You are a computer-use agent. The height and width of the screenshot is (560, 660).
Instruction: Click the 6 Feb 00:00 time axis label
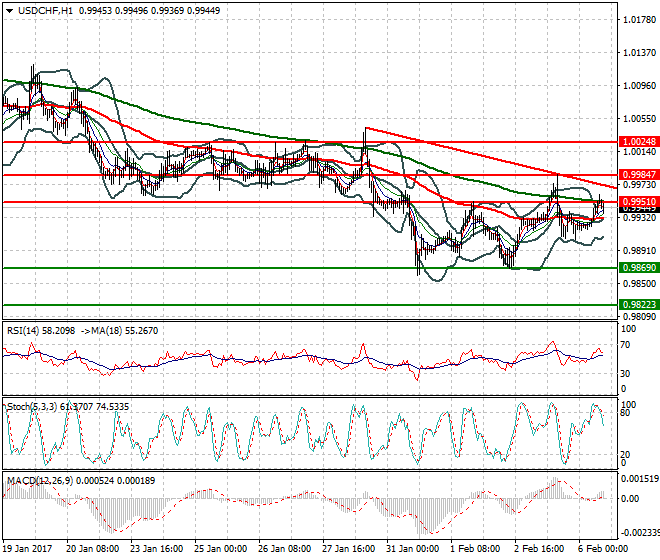pyautogui.click(x=603, y=549)
